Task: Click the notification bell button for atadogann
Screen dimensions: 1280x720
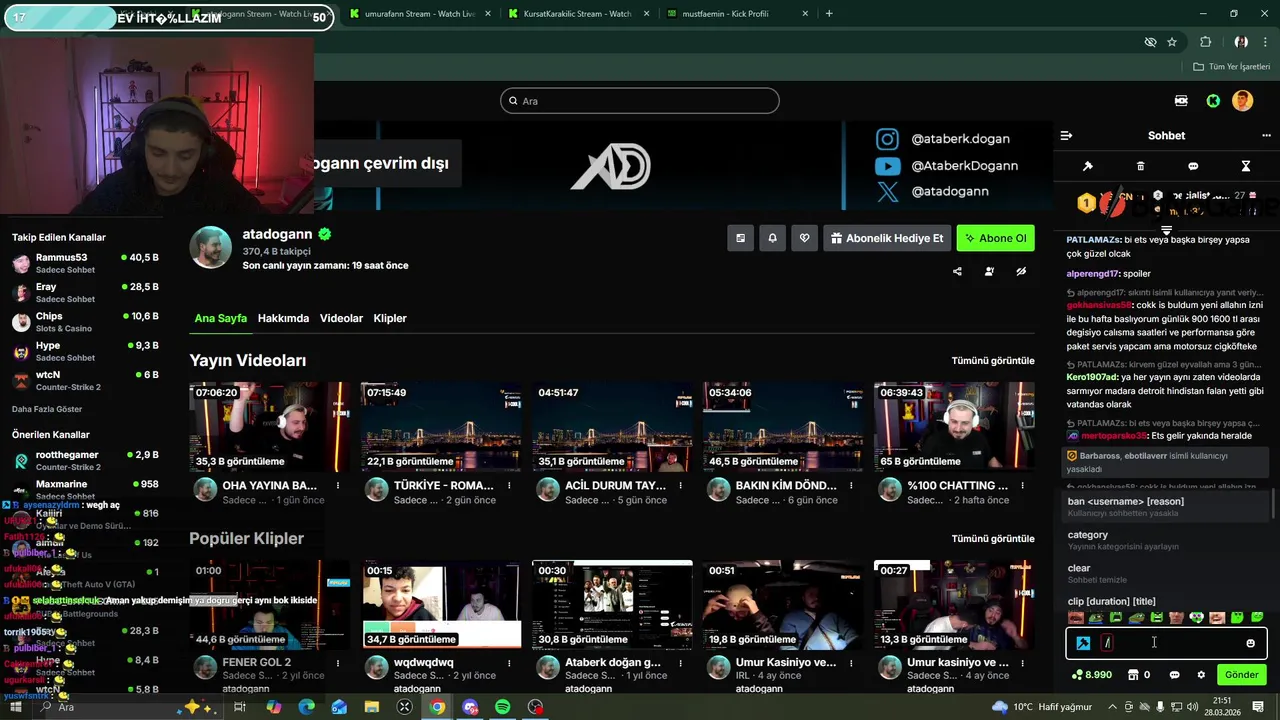Action: click(772, 238)
